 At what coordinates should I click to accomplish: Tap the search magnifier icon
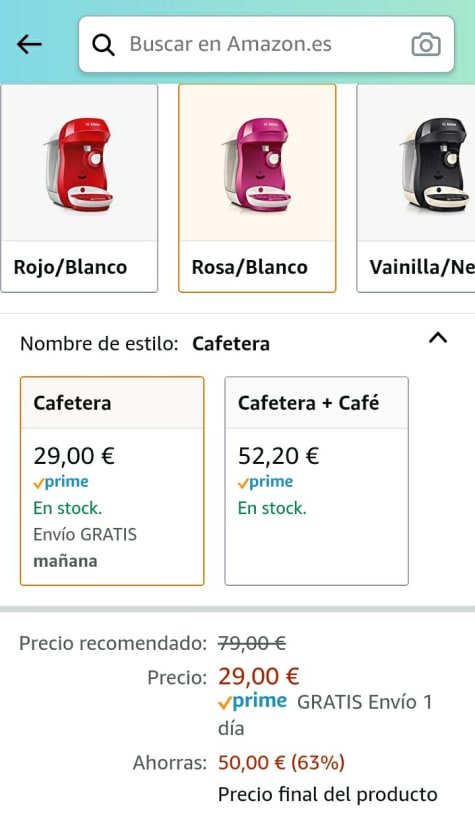(x=103, y=45)
